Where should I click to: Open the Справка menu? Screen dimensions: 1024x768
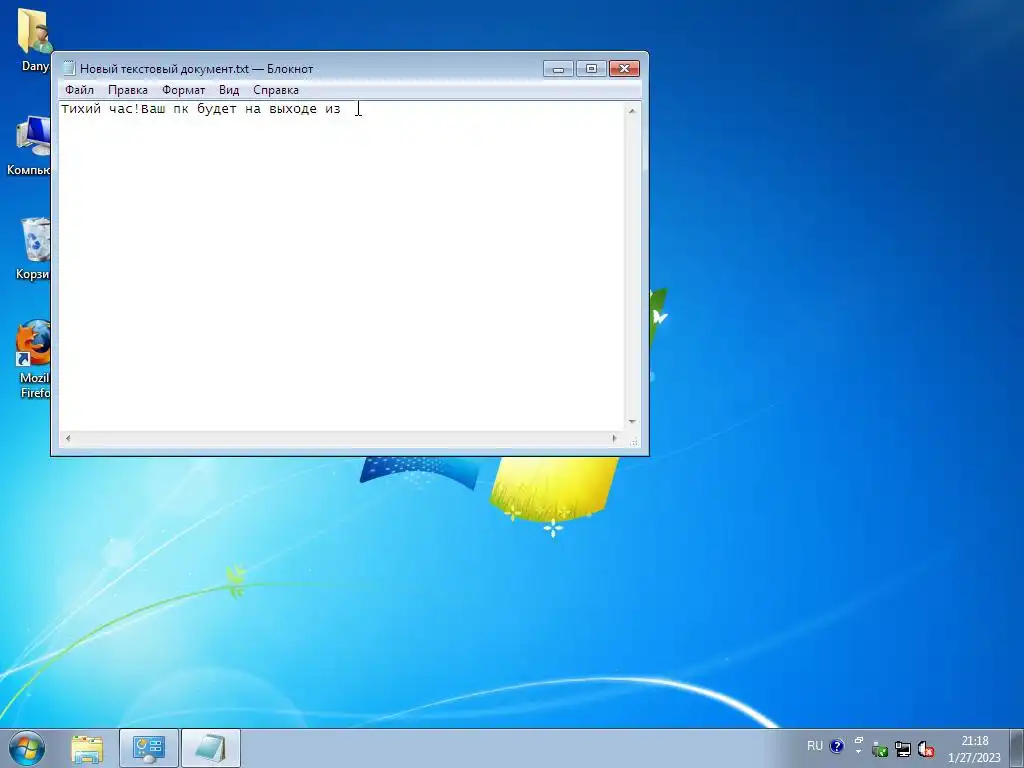click(276, 90)
